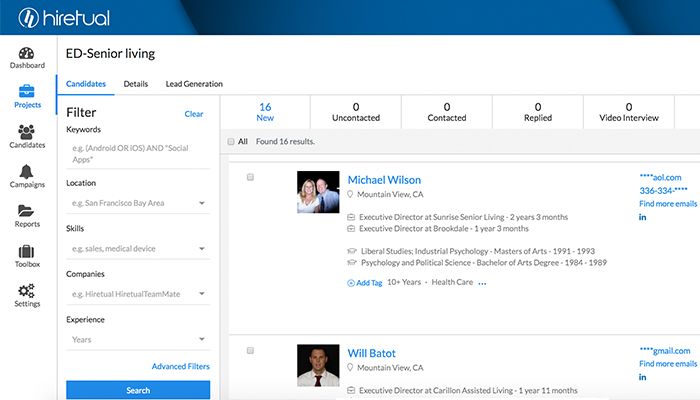Image resolution: width=700 pixels, height=400 pixels.
Task: Click Michael Wilson's profile photo
Action: (317, 192)
